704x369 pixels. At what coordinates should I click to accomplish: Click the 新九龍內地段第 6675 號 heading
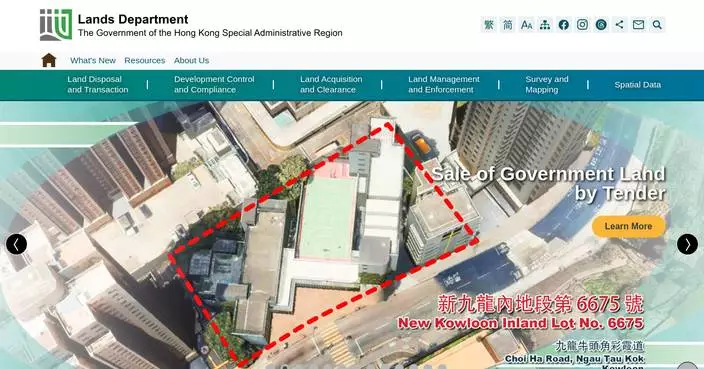pyautogui.click(x=541, y=304)
